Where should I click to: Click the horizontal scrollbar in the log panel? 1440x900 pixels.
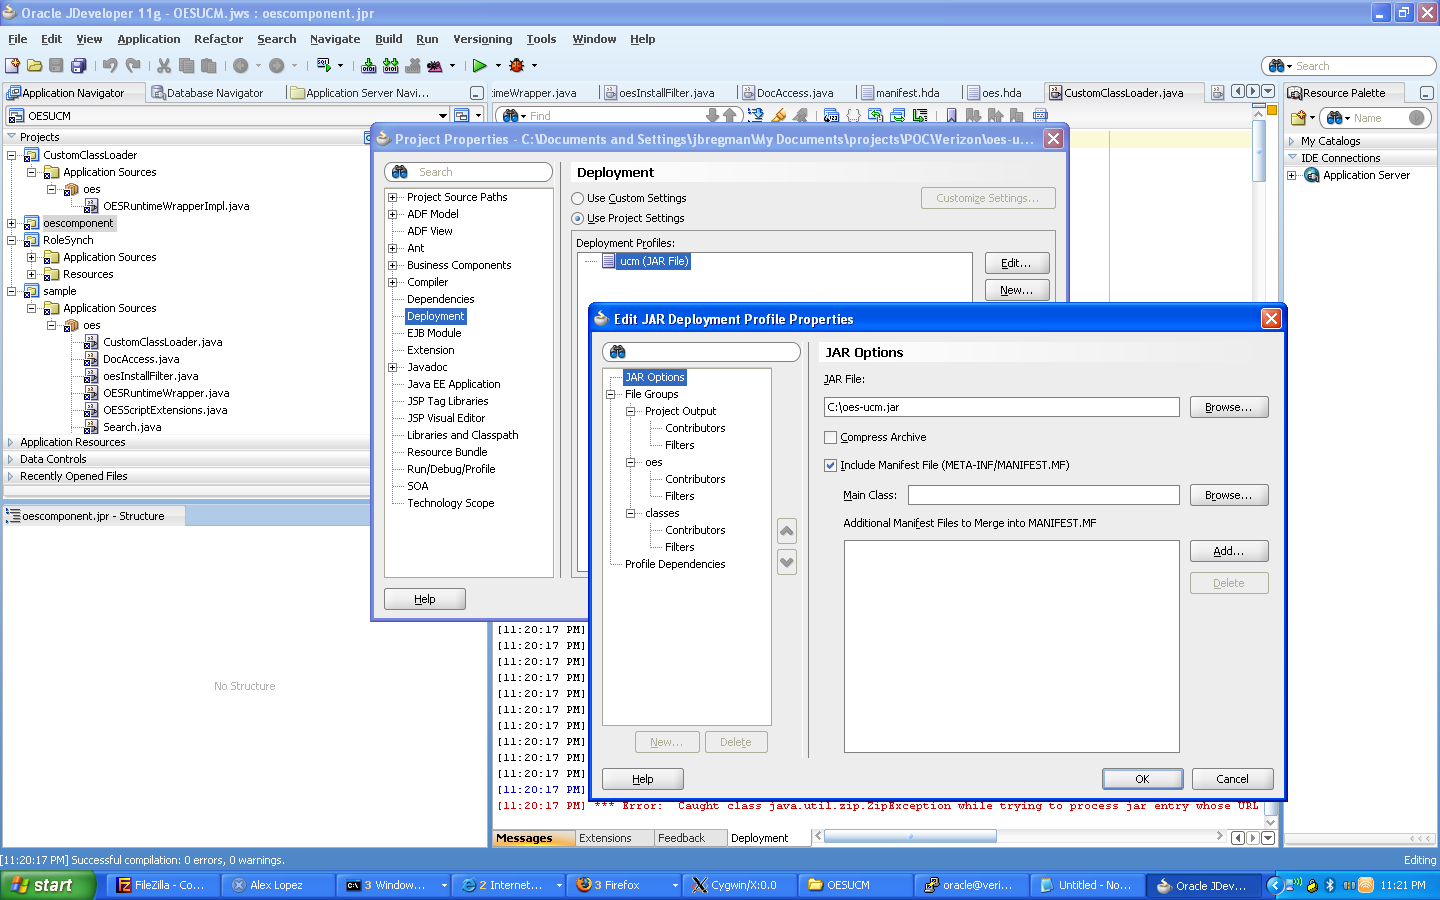click(910, 836)
